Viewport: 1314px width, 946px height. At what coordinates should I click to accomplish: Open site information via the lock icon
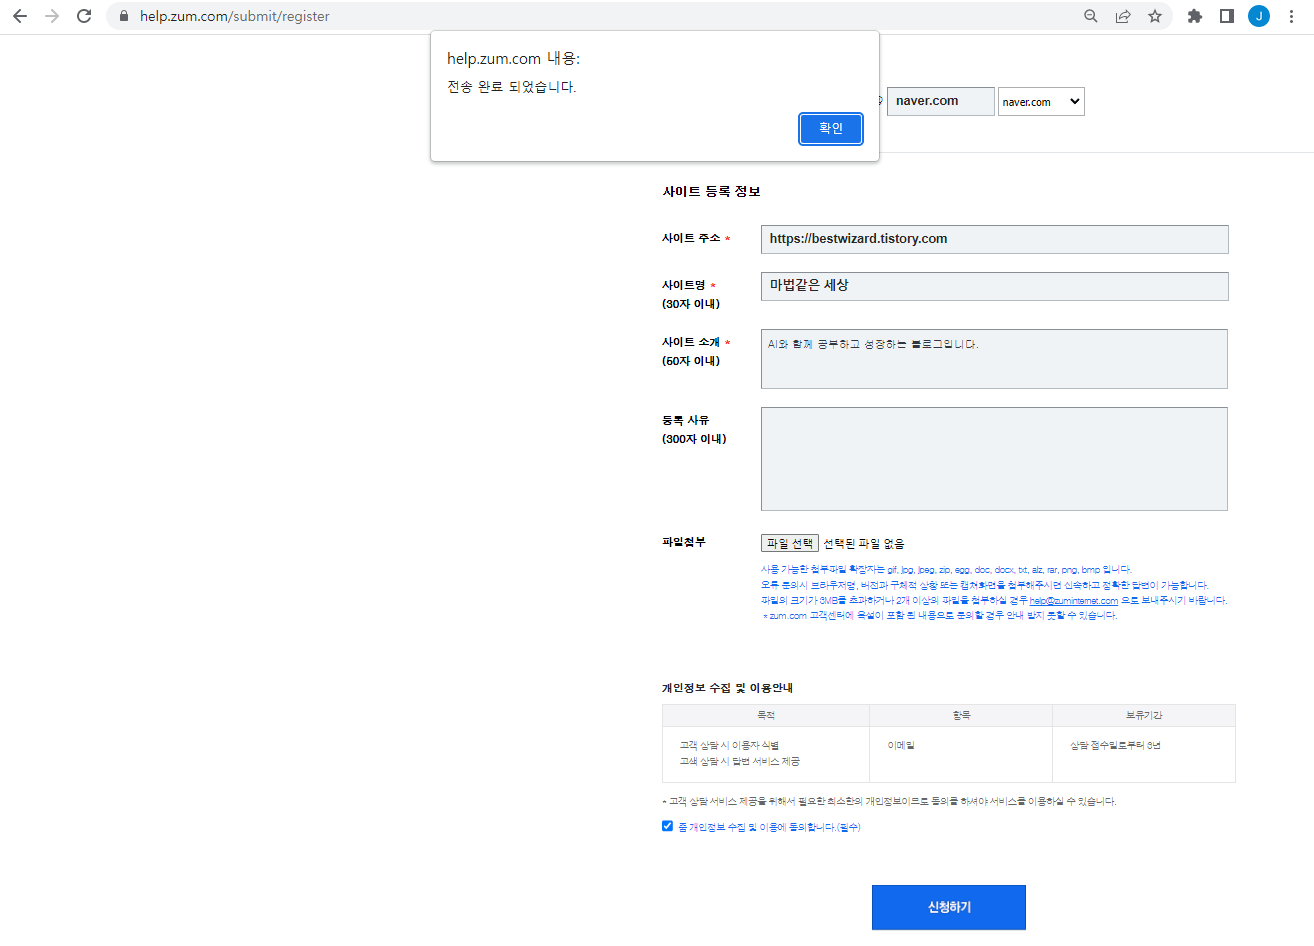tap(123, 16)
